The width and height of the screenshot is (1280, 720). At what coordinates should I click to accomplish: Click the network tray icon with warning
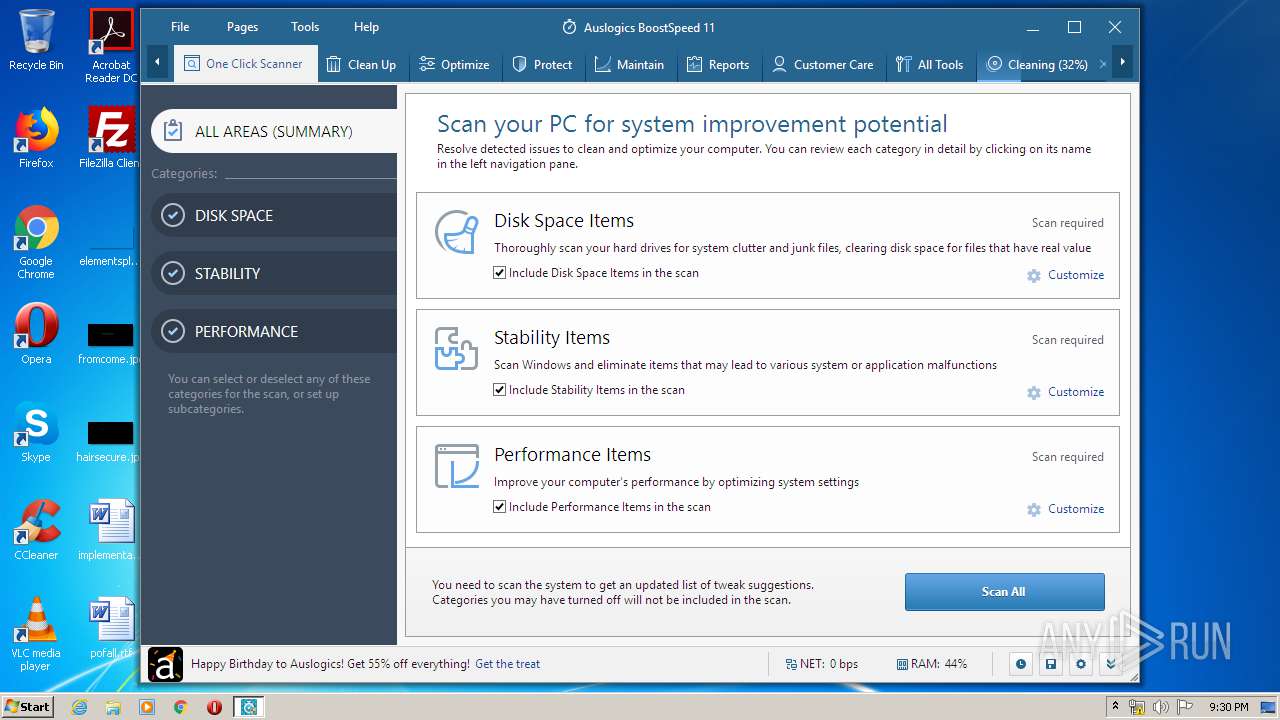tap(1137, 707)
